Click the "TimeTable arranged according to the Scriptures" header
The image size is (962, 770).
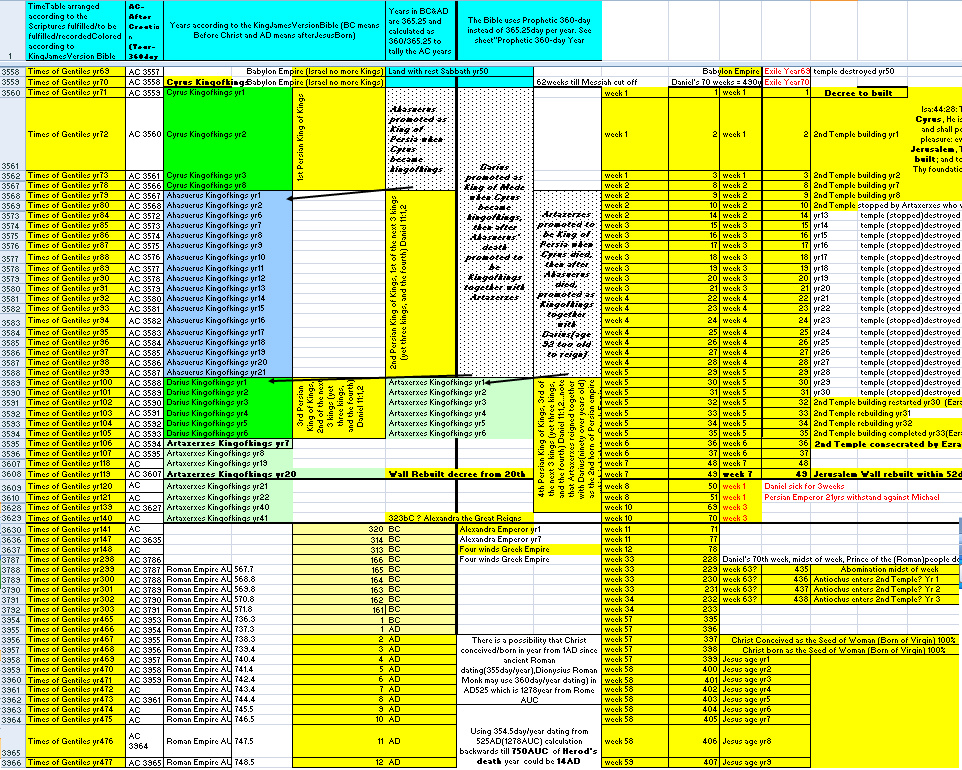coord(75,31)
